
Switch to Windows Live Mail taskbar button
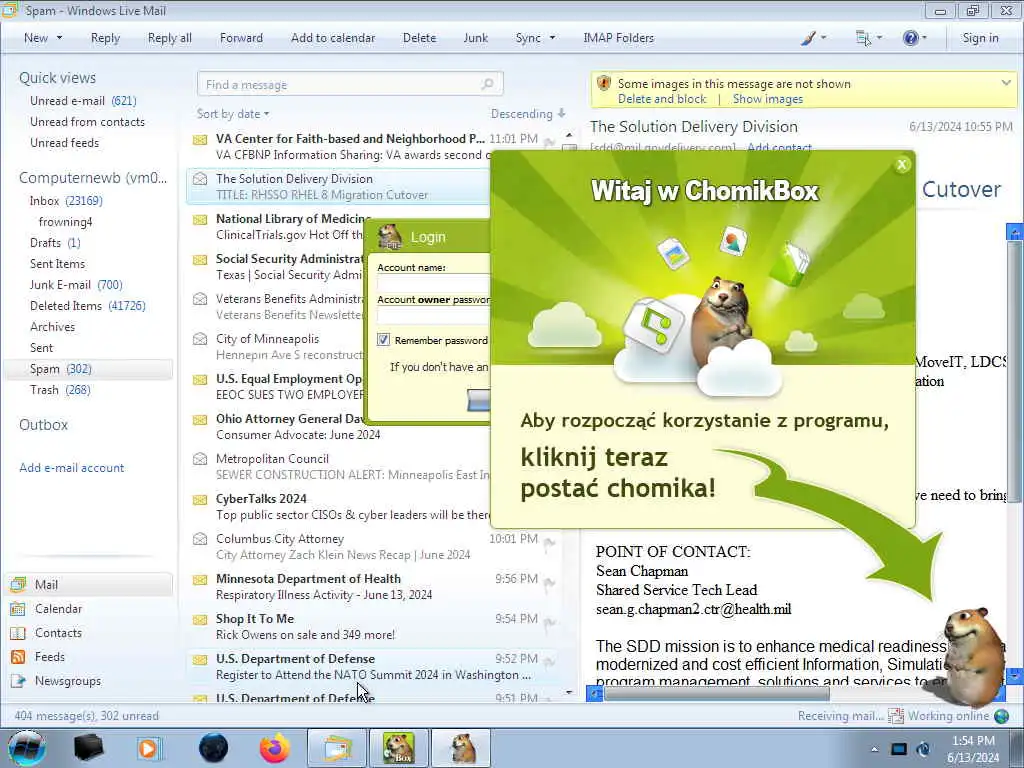(x=337, y=748)
